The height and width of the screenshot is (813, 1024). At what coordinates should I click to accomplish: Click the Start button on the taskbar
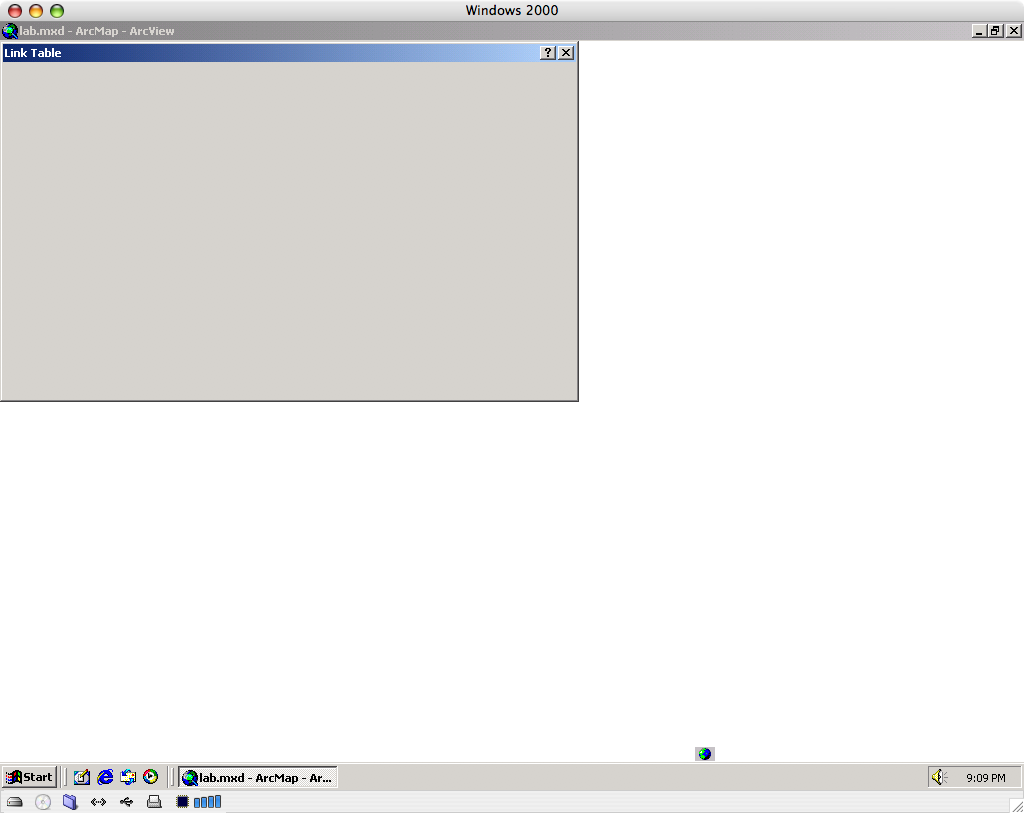point(29,777)
